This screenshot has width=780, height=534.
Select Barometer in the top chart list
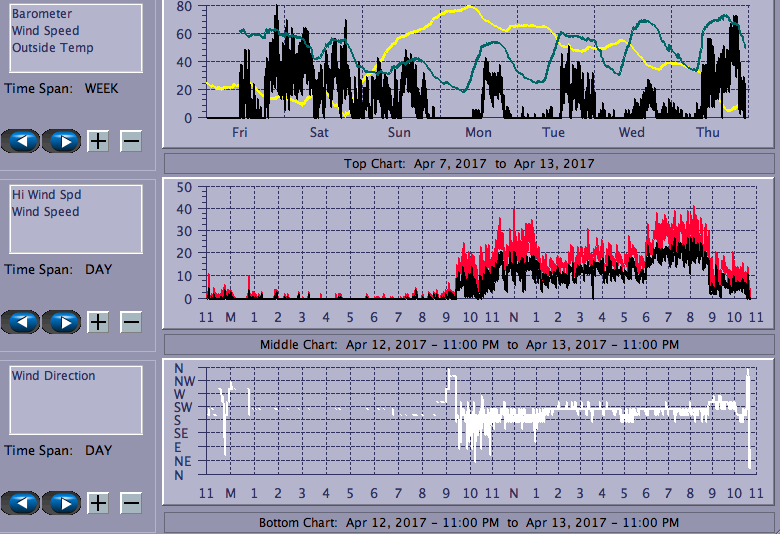click(41, 14)
